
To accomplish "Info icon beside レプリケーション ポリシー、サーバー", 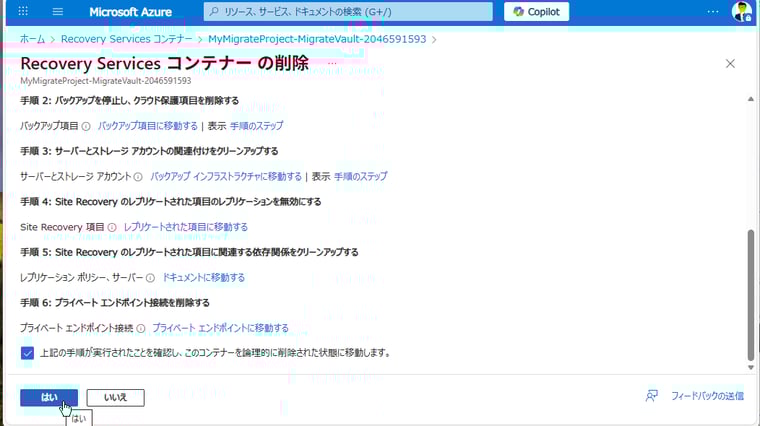I will point(150,278).
